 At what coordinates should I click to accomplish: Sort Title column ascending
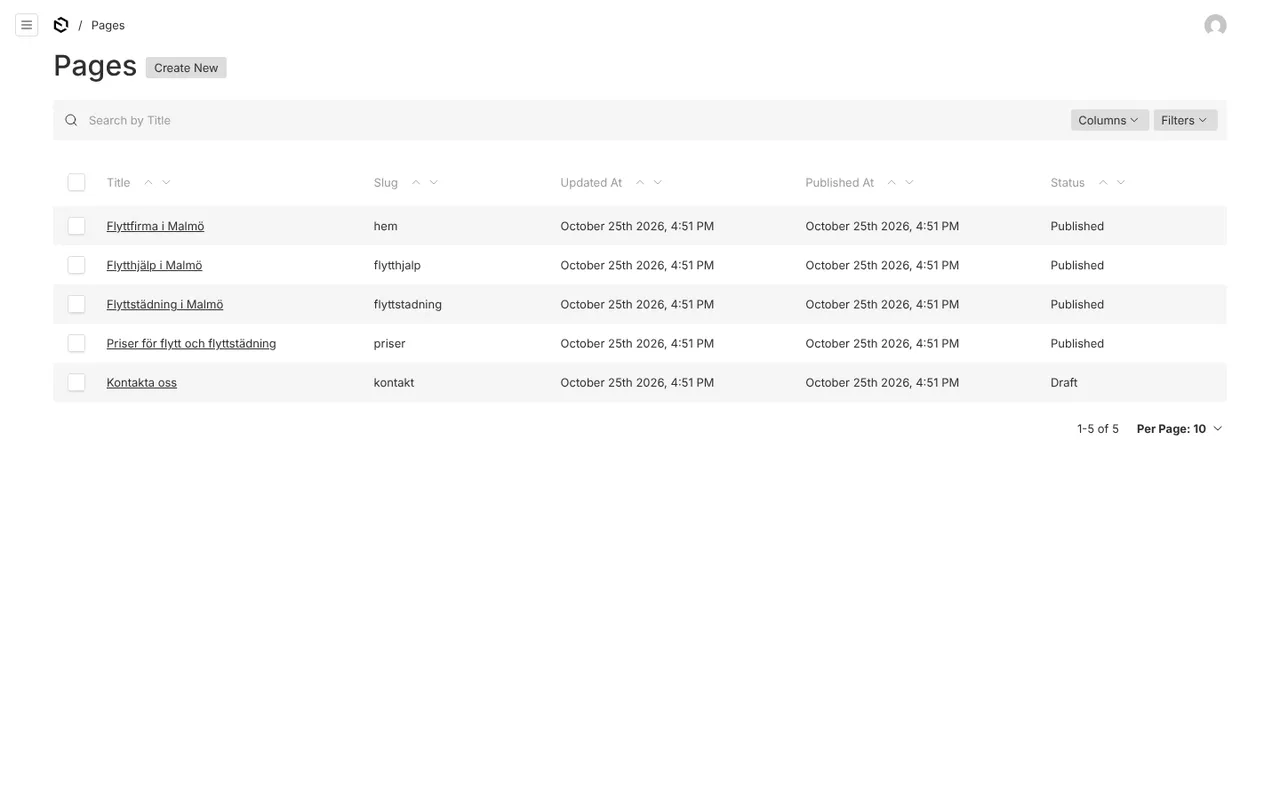click(148, 182)
